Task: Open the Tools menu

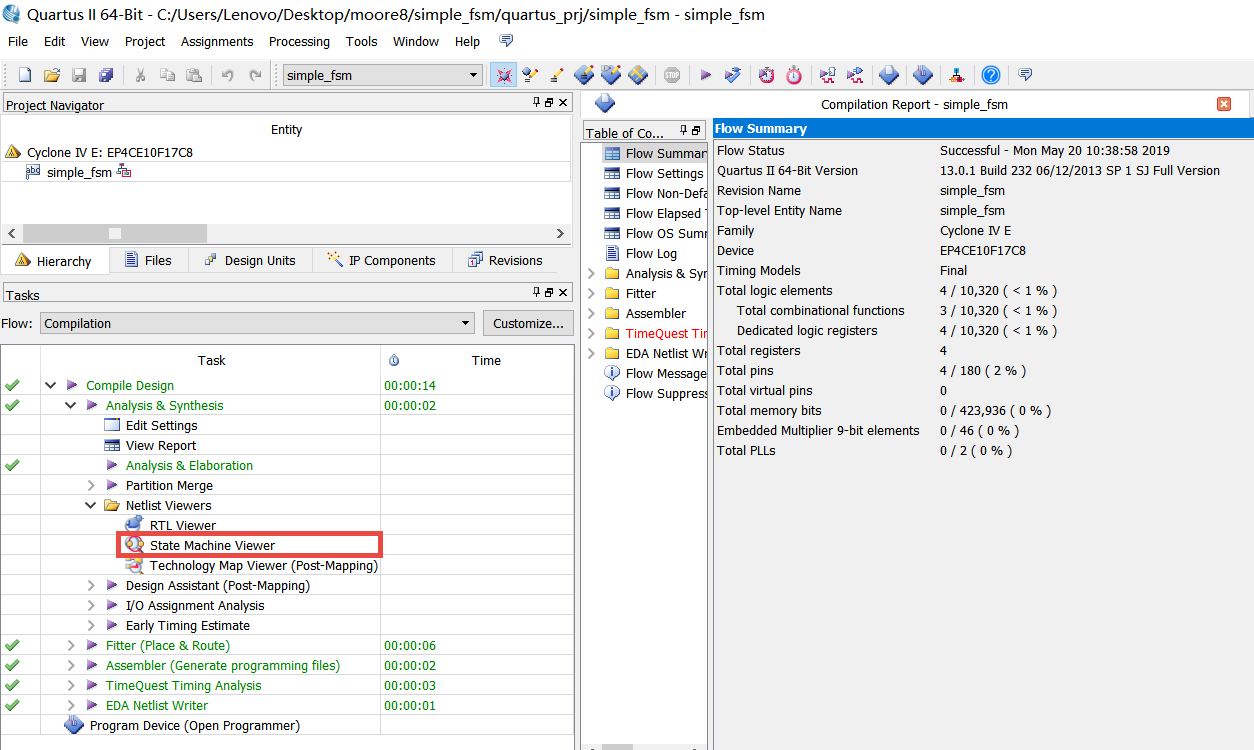Action: coord(361,41)
